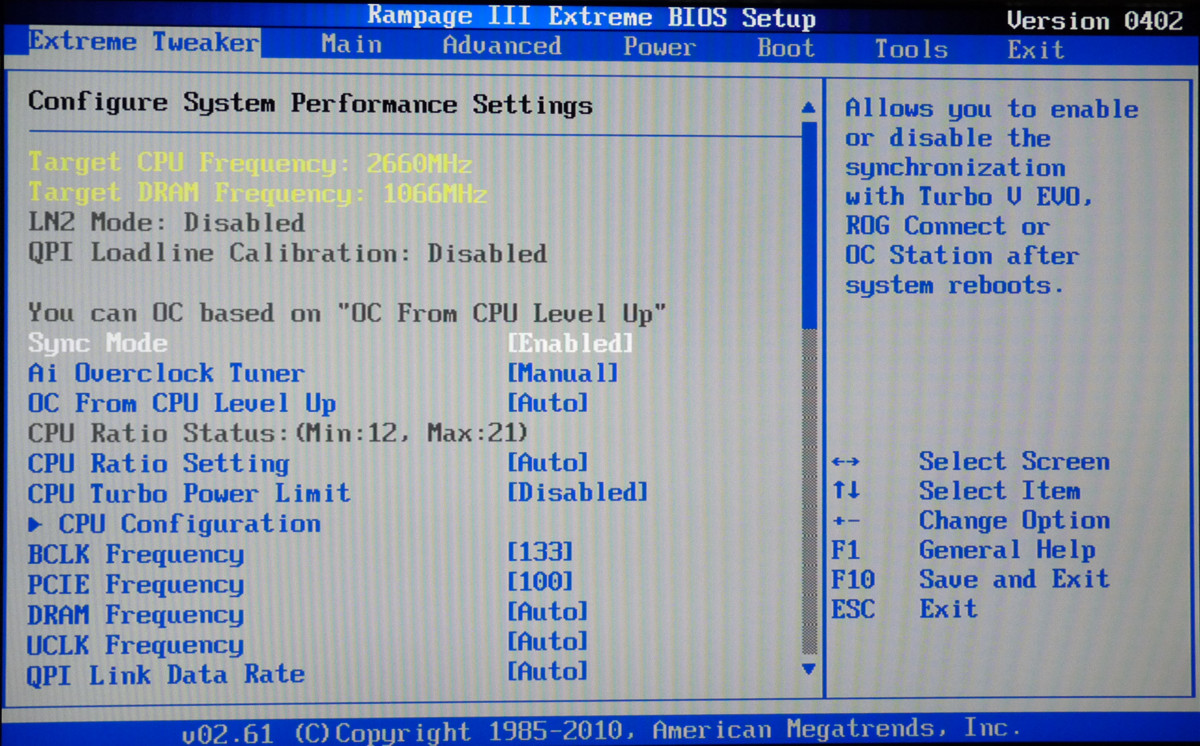
Task: Click the Version 0402 text
Action: coord(1095,21)
